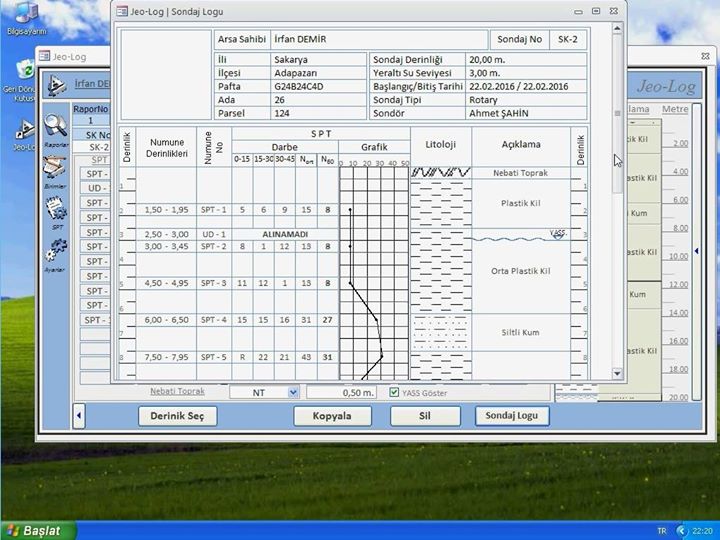Image resolution: width=720 pixels, height=540 pixels.
Task: Click the Sakarya province value
Action: [x=318, y=60]
